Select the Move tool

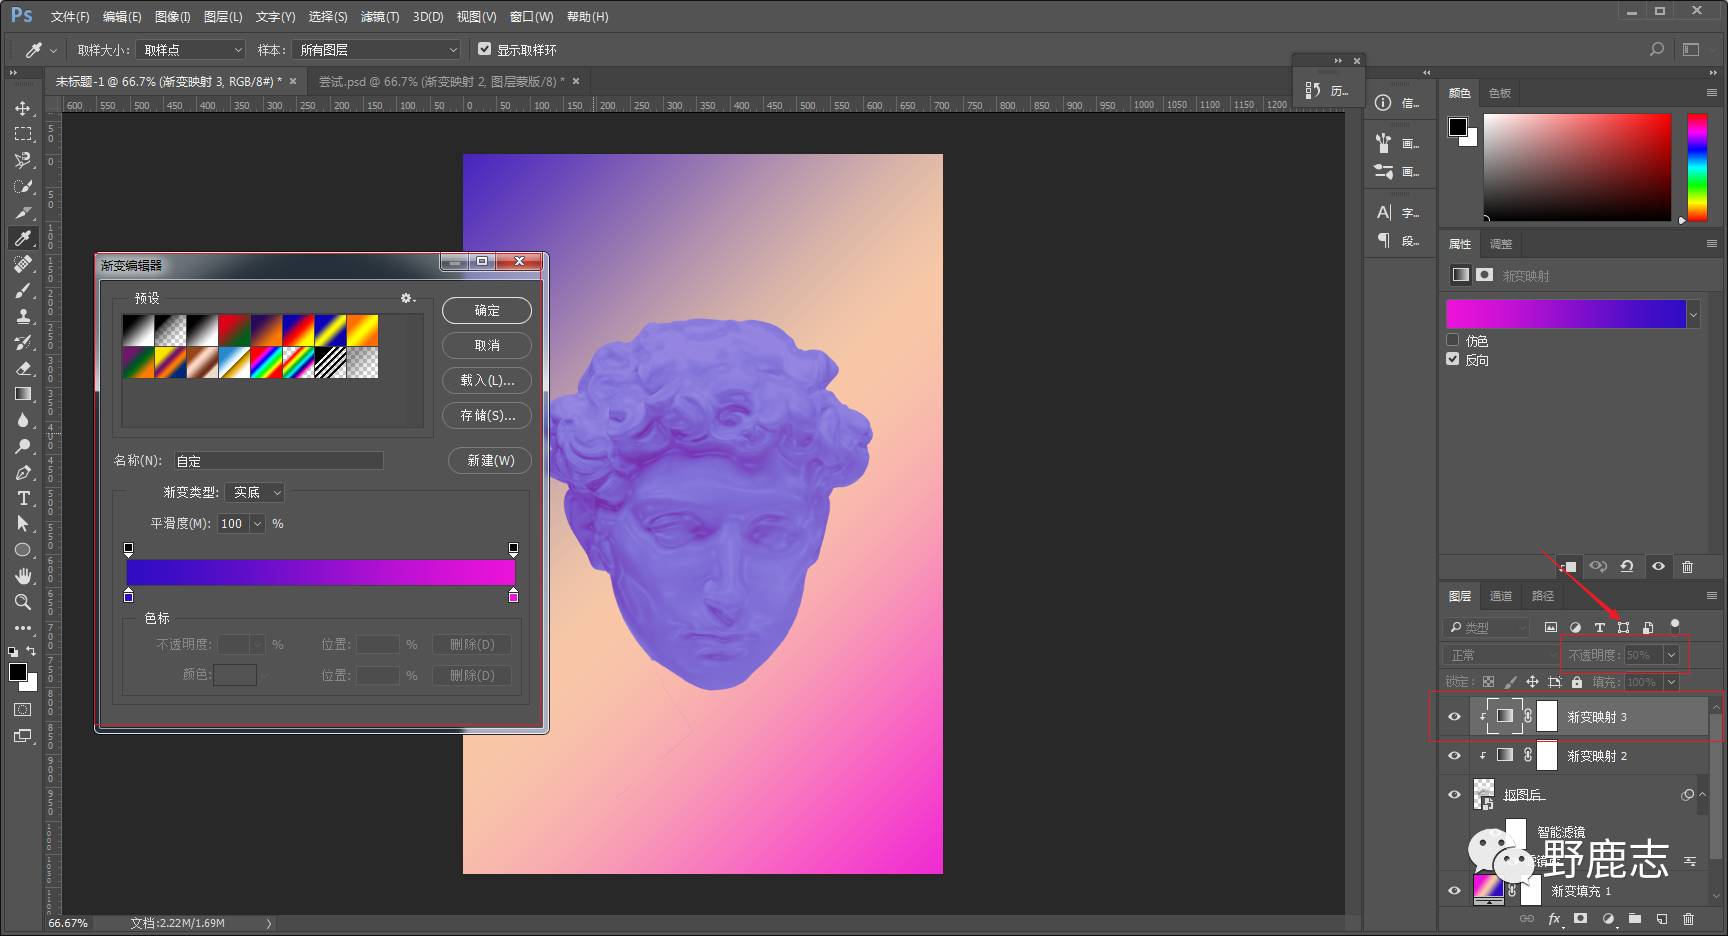click(23, 108)
